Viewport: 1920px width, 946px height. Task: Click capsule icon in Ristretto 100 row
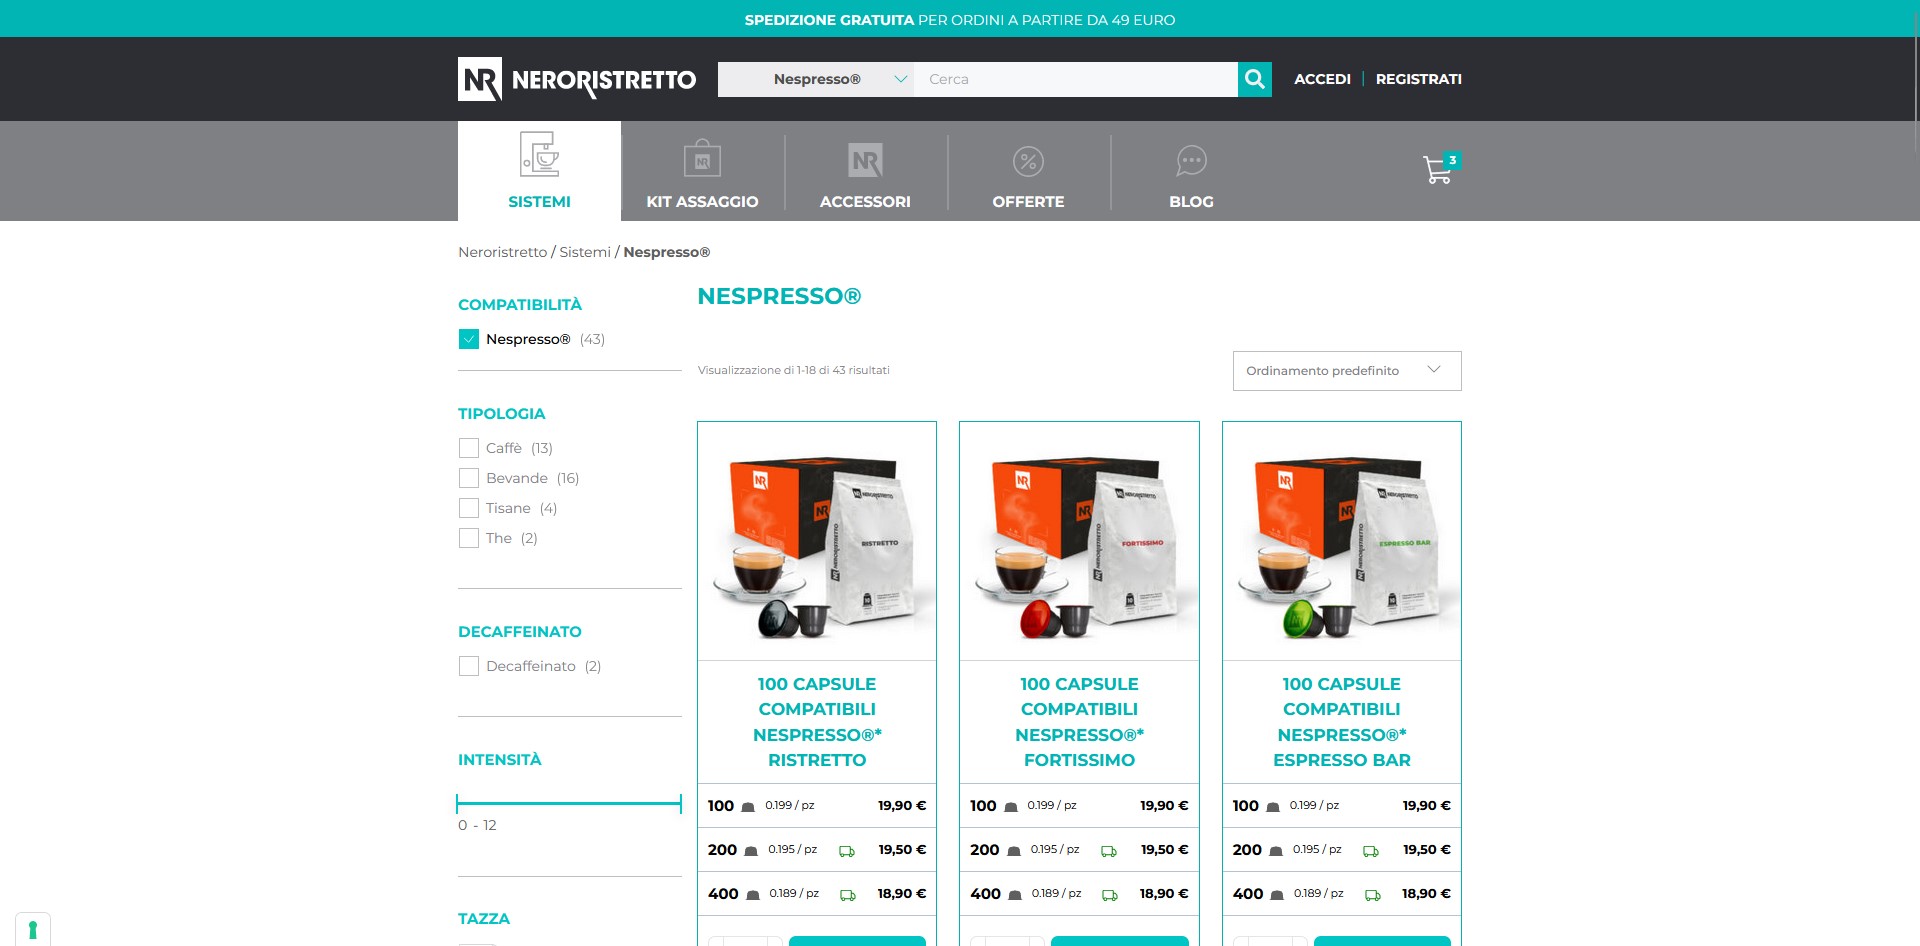pos(748,807)
